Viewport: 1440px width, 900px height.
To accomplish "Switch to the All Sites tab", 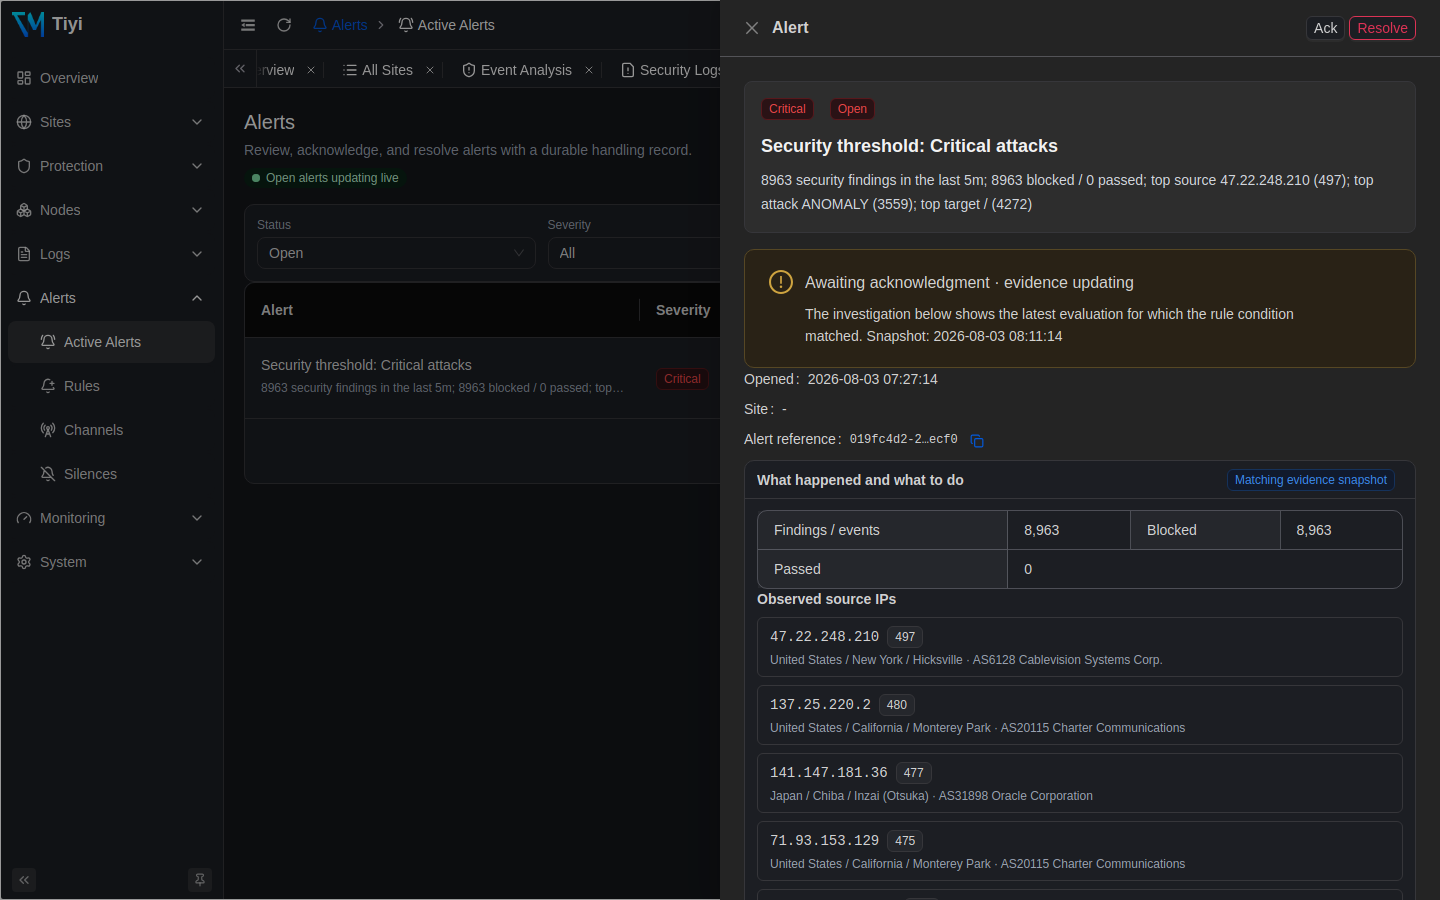I will pos(378,70).
